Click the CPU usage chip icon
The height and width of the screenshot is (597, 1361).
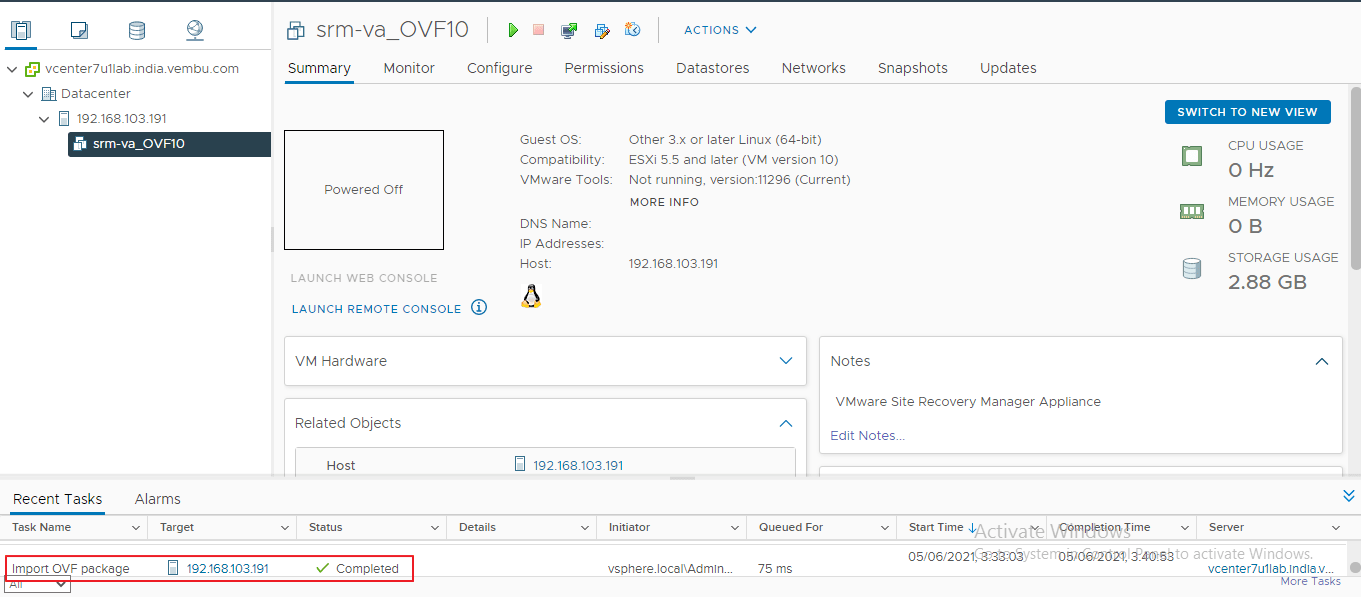[x=1191, y=156]
